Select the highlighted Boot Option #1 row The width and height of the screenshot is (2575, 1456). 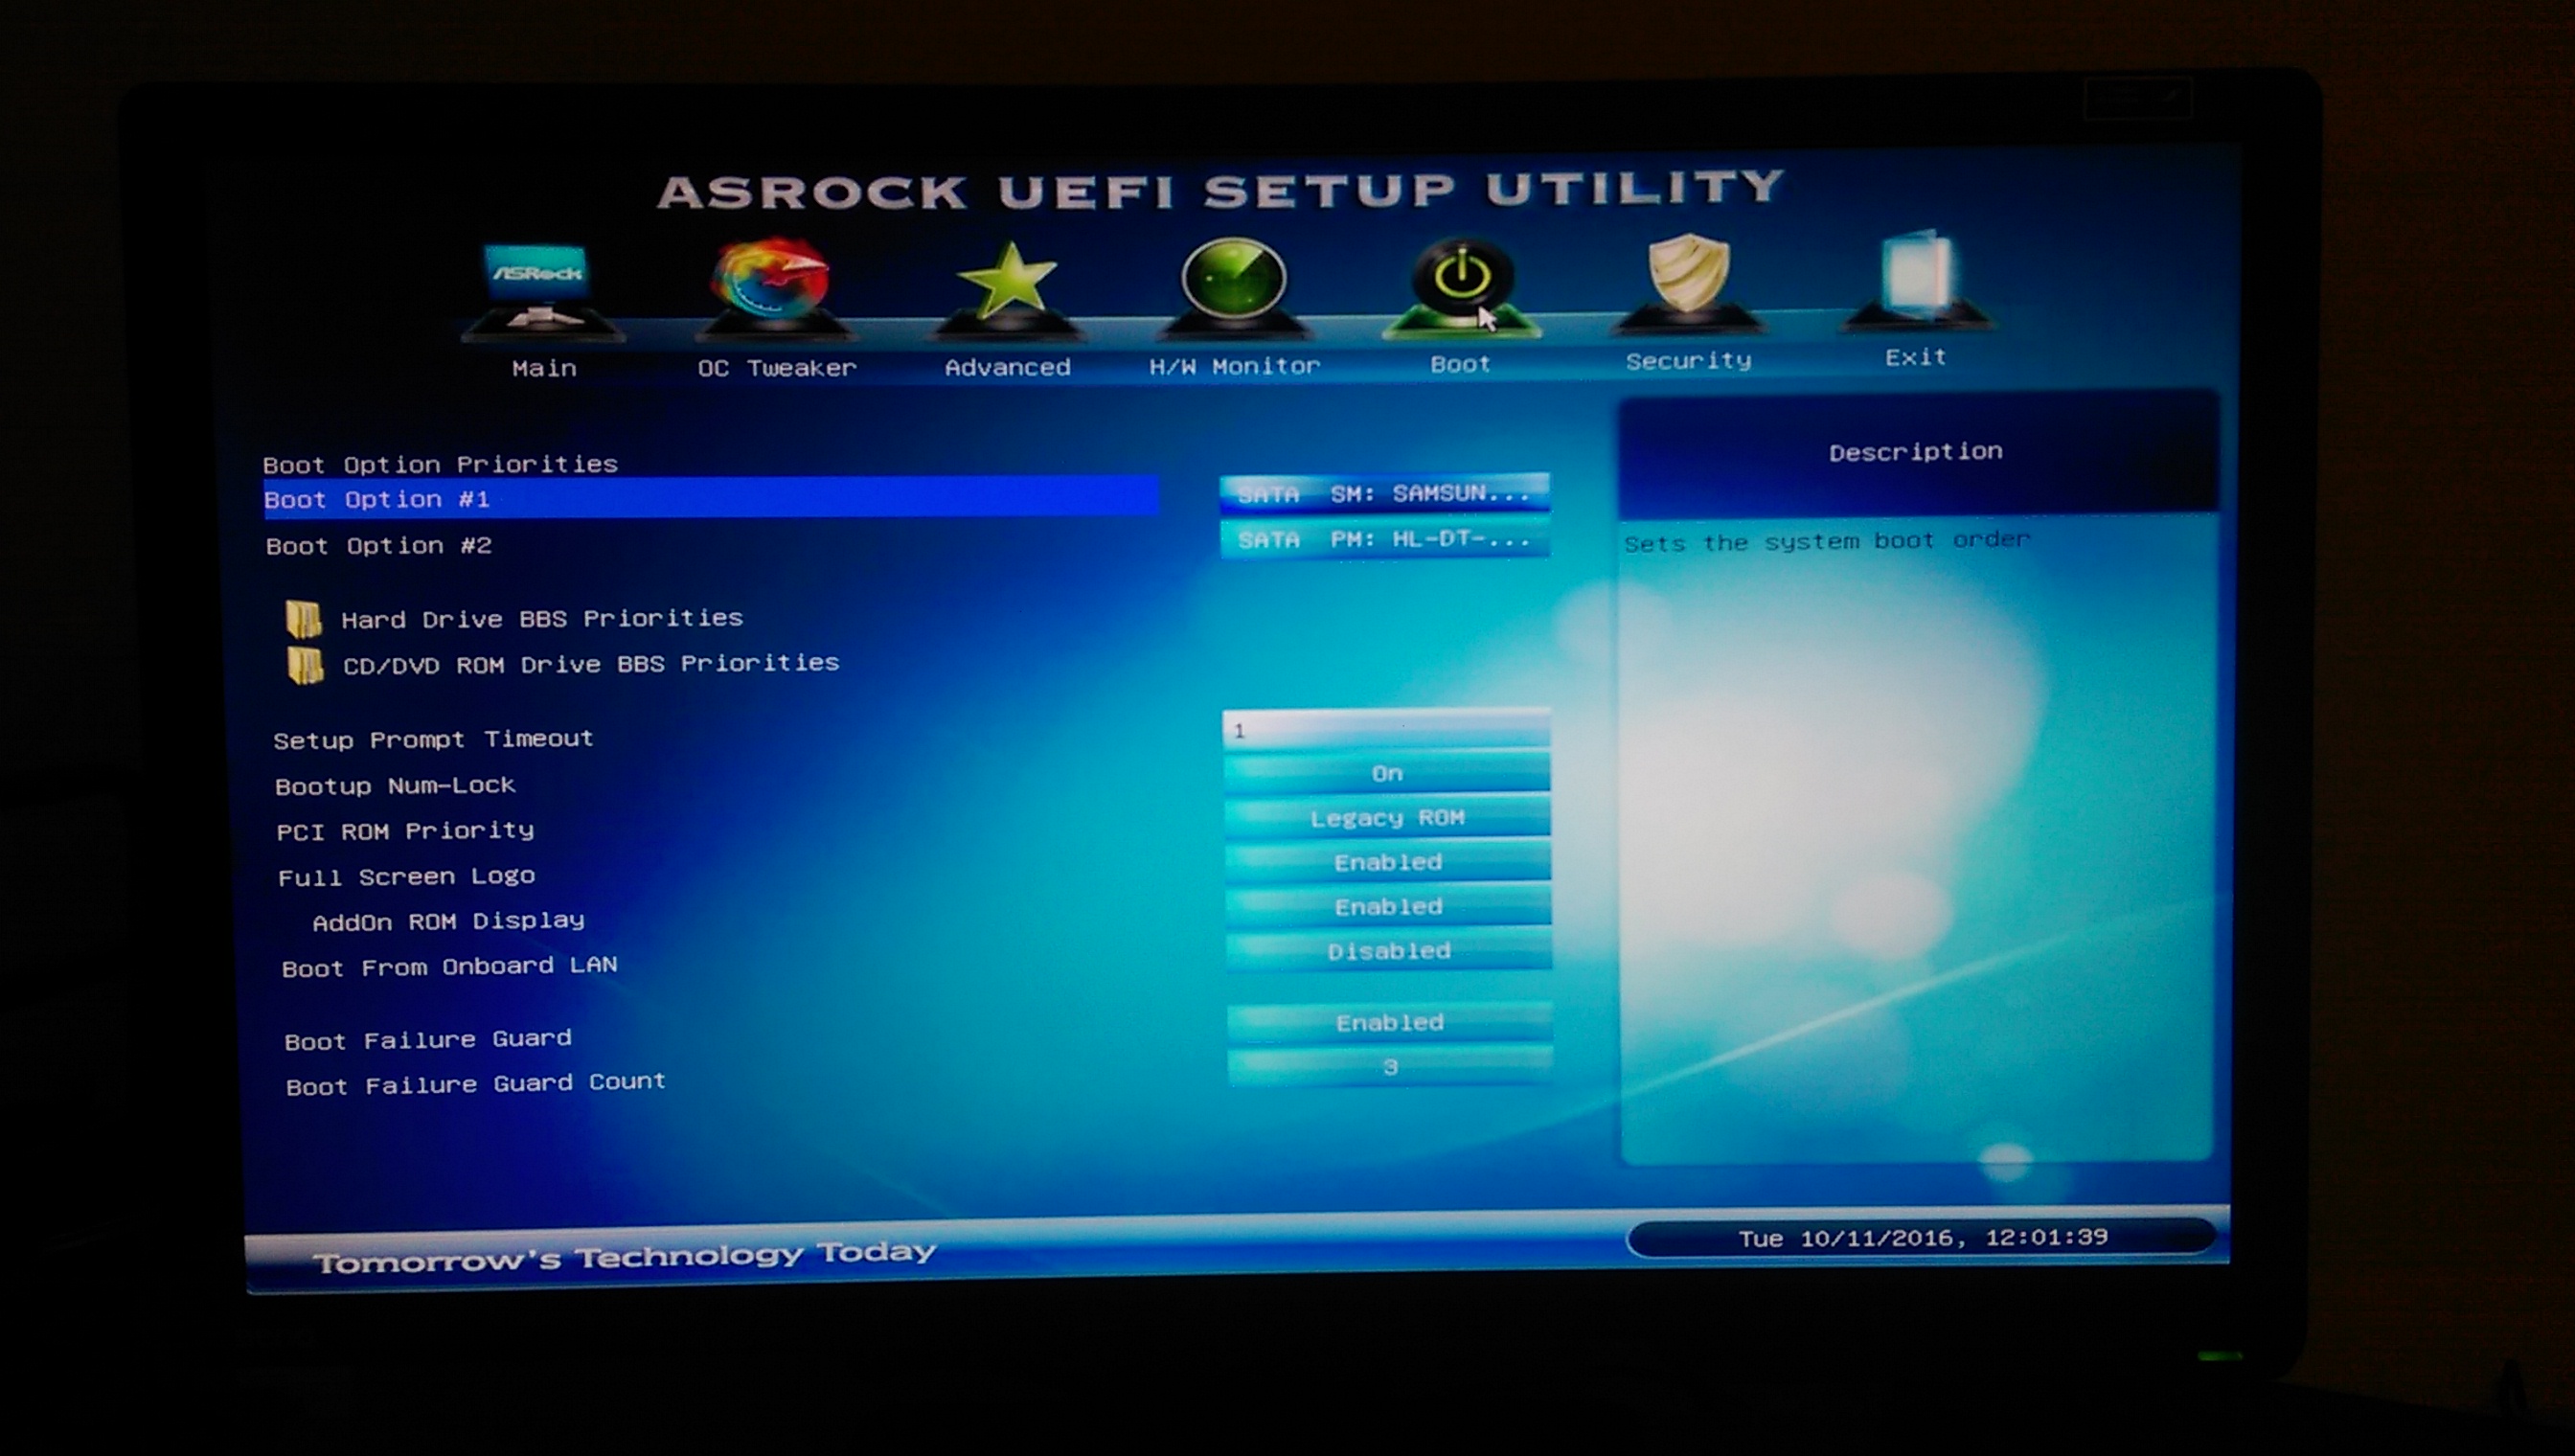pyautogui.click(x=710, y=499)
